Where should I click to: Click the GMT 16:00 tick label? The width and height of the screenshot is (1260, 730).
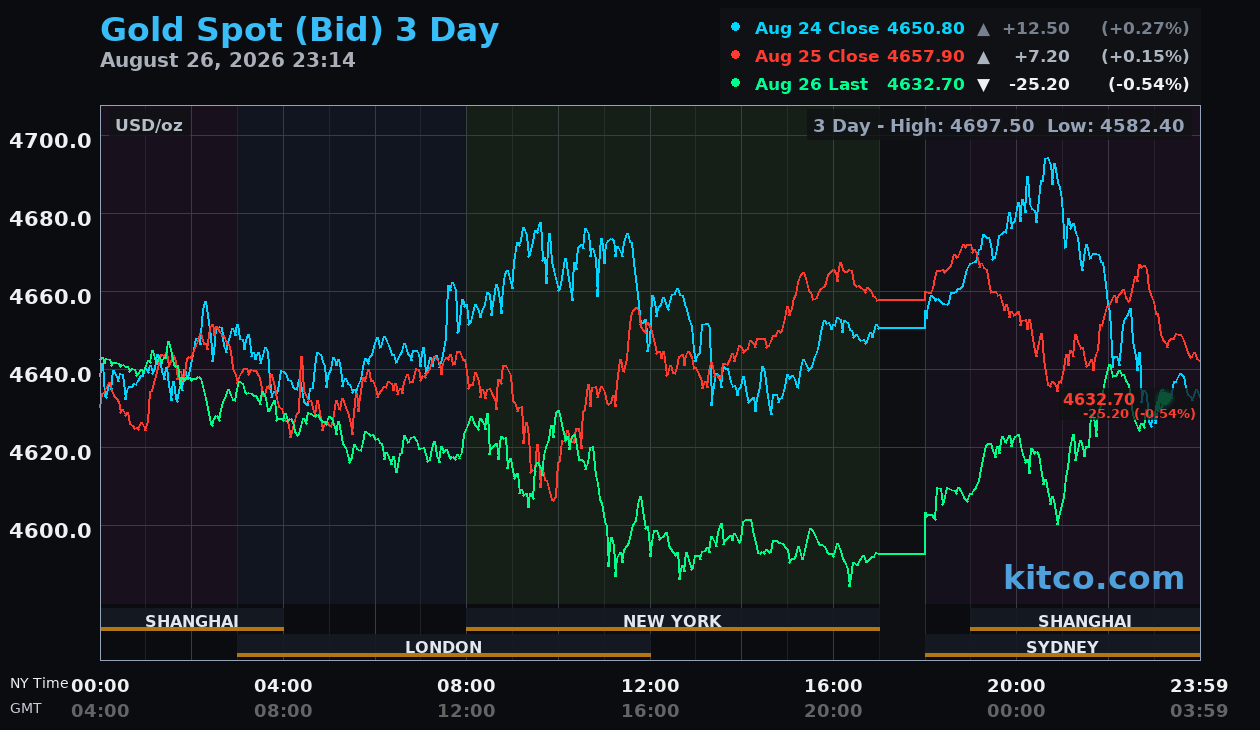point(650,711)
